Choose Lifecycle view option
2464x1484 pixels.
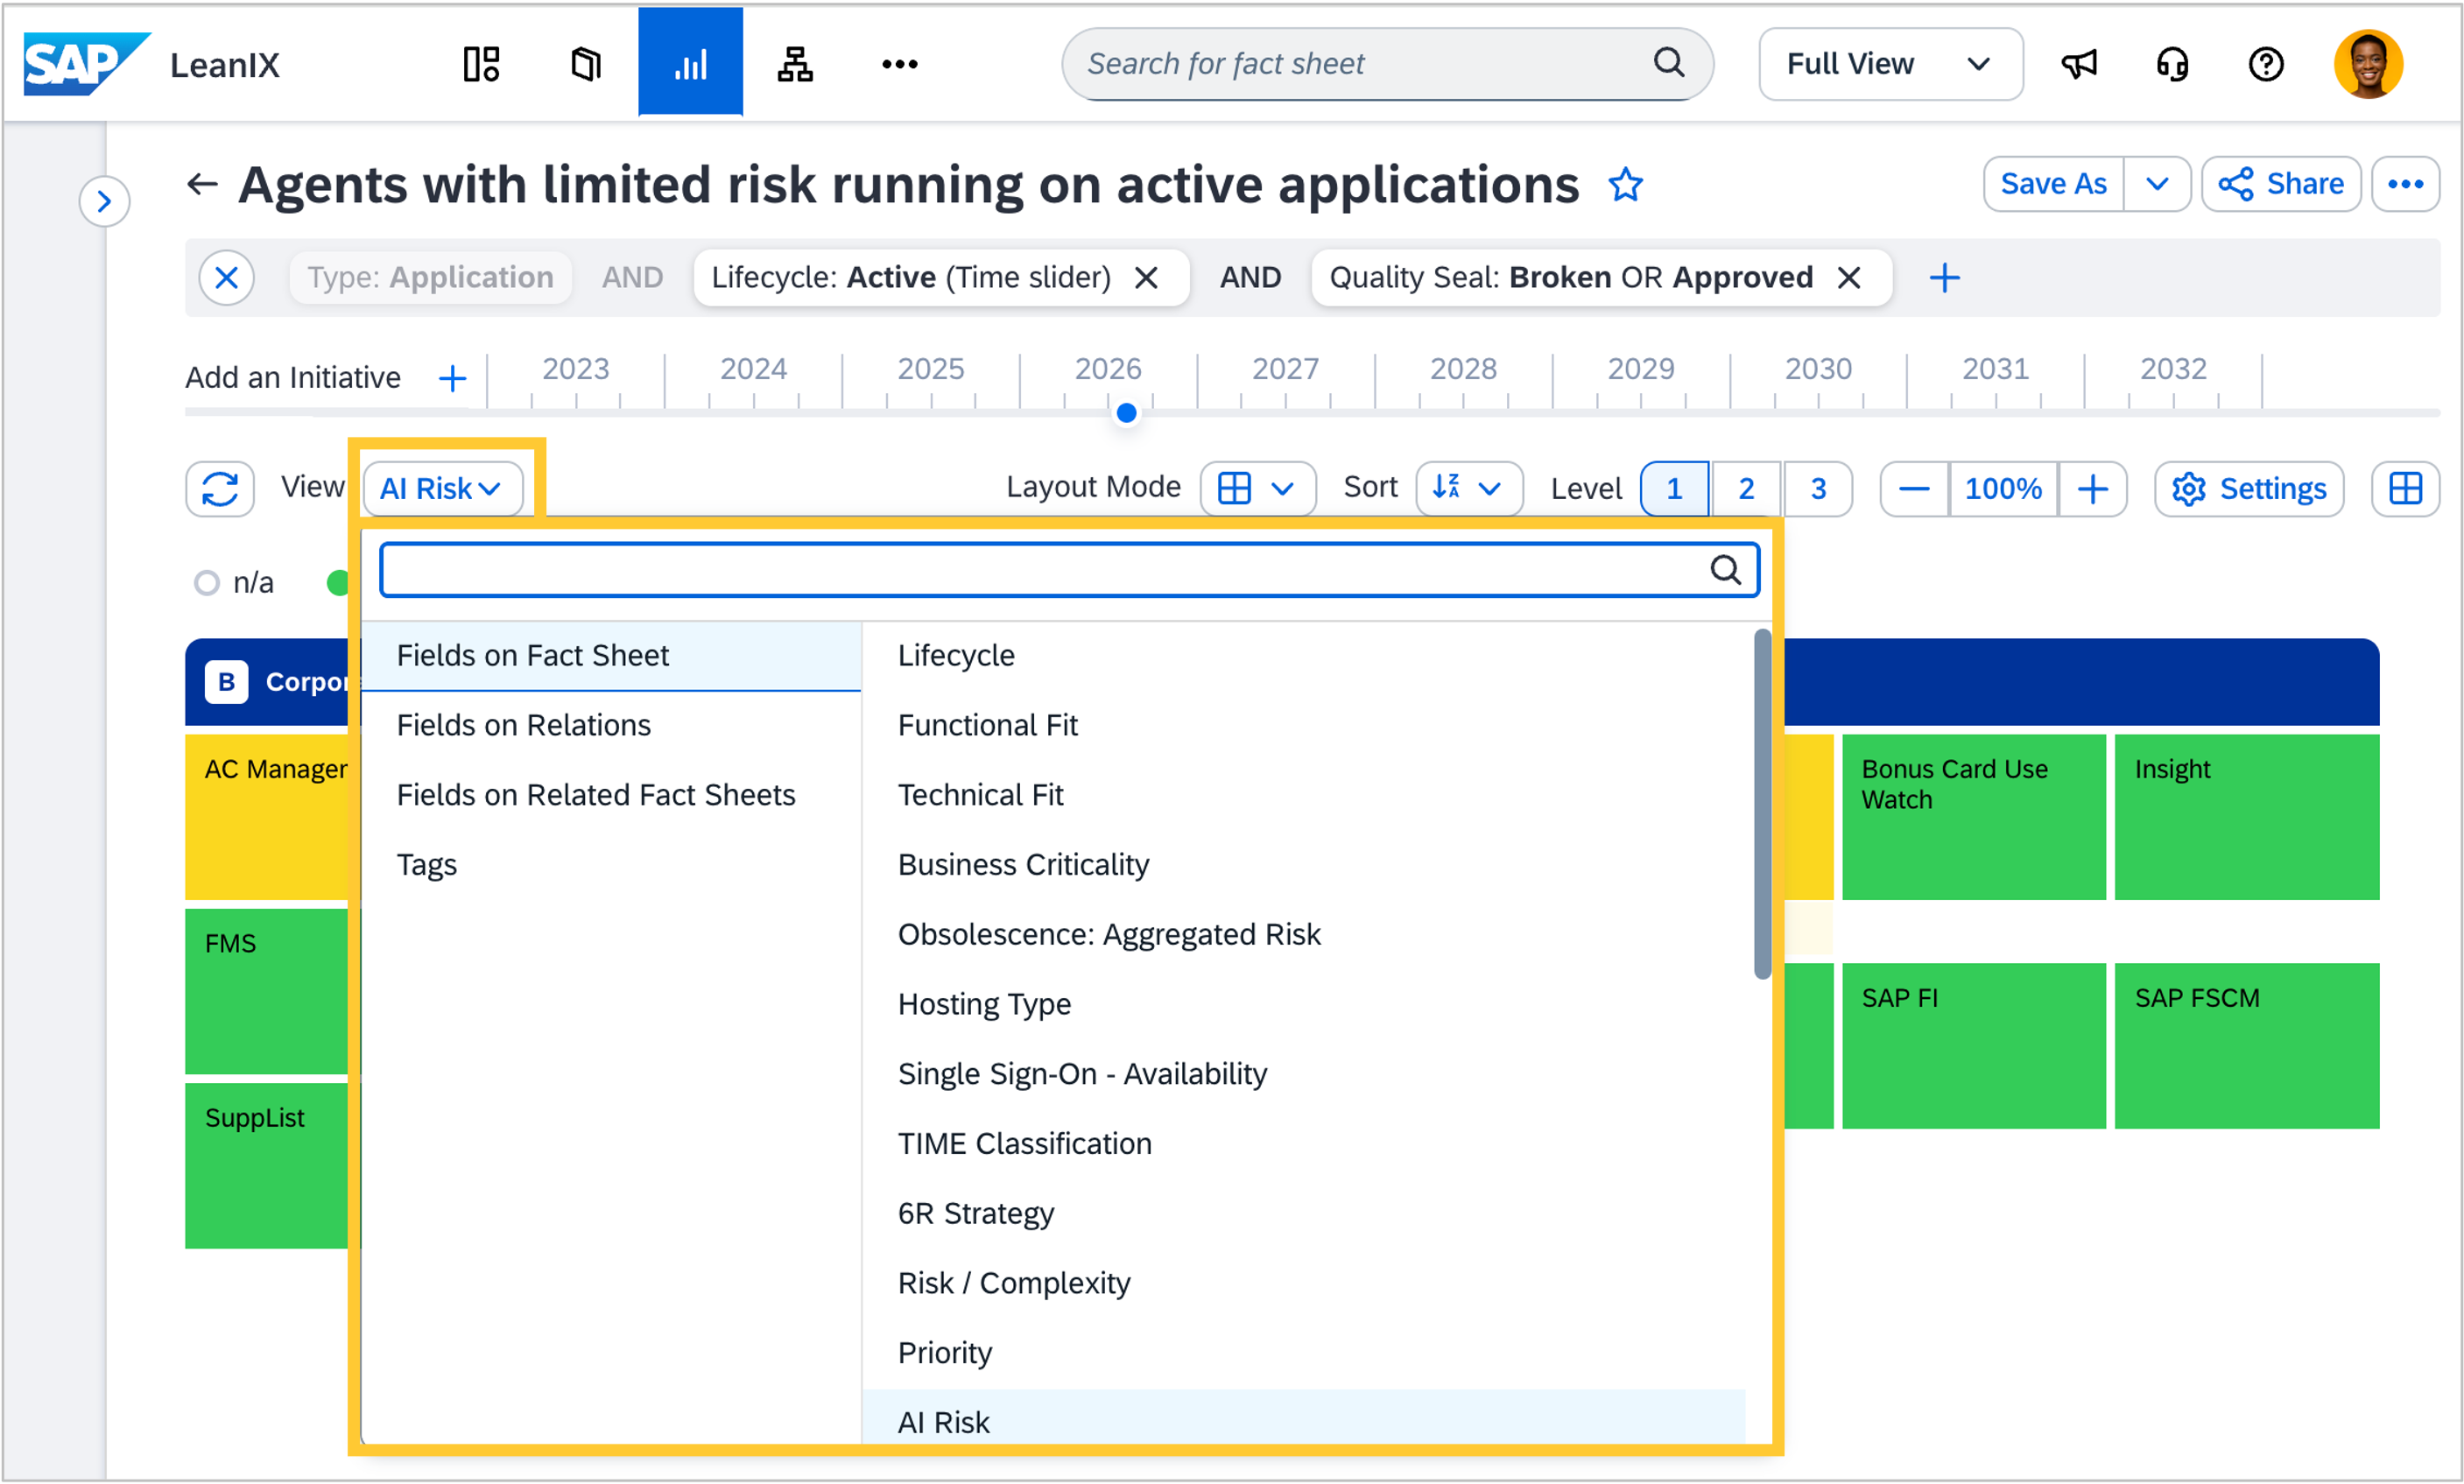(1304, 656)
